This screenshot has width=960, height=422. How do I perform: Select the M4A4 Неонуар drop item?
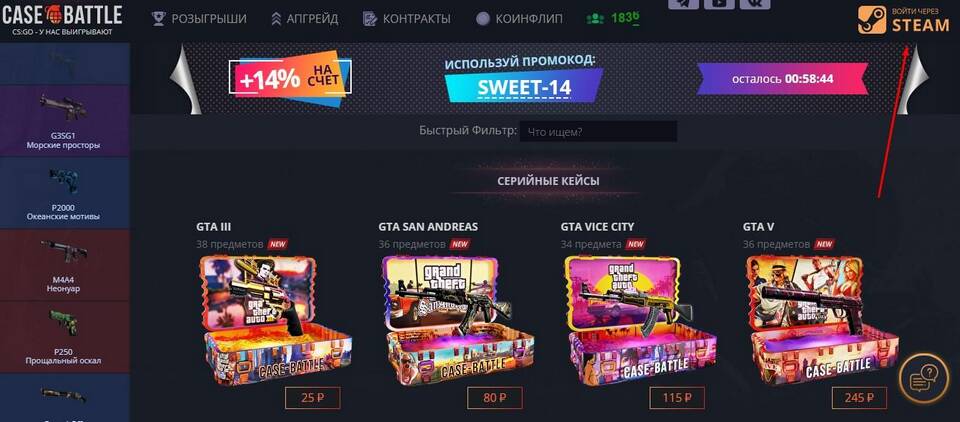tap(64, 265)
